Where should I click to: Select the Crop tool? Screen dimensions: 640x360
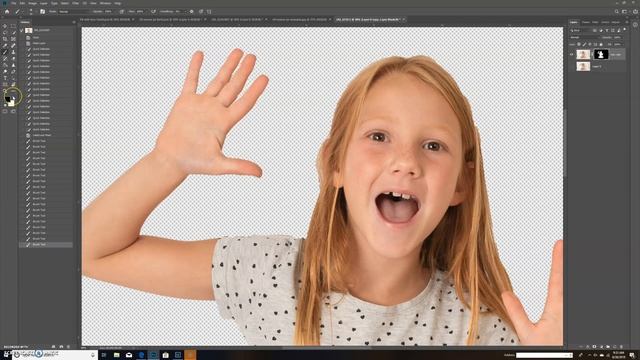pyautogui.click(x=5, y=39)
